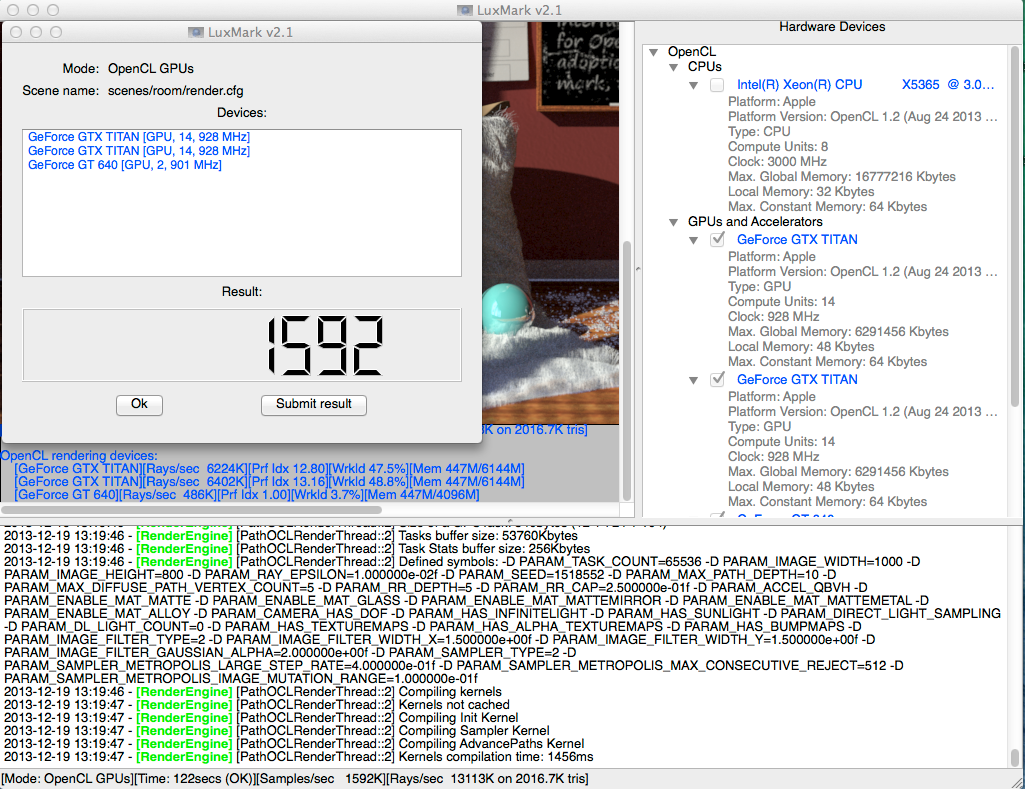Enable the Intel Xeon CPU checkbox
The height and width of the screenshot is (789, 1025).
click(717, 84)
